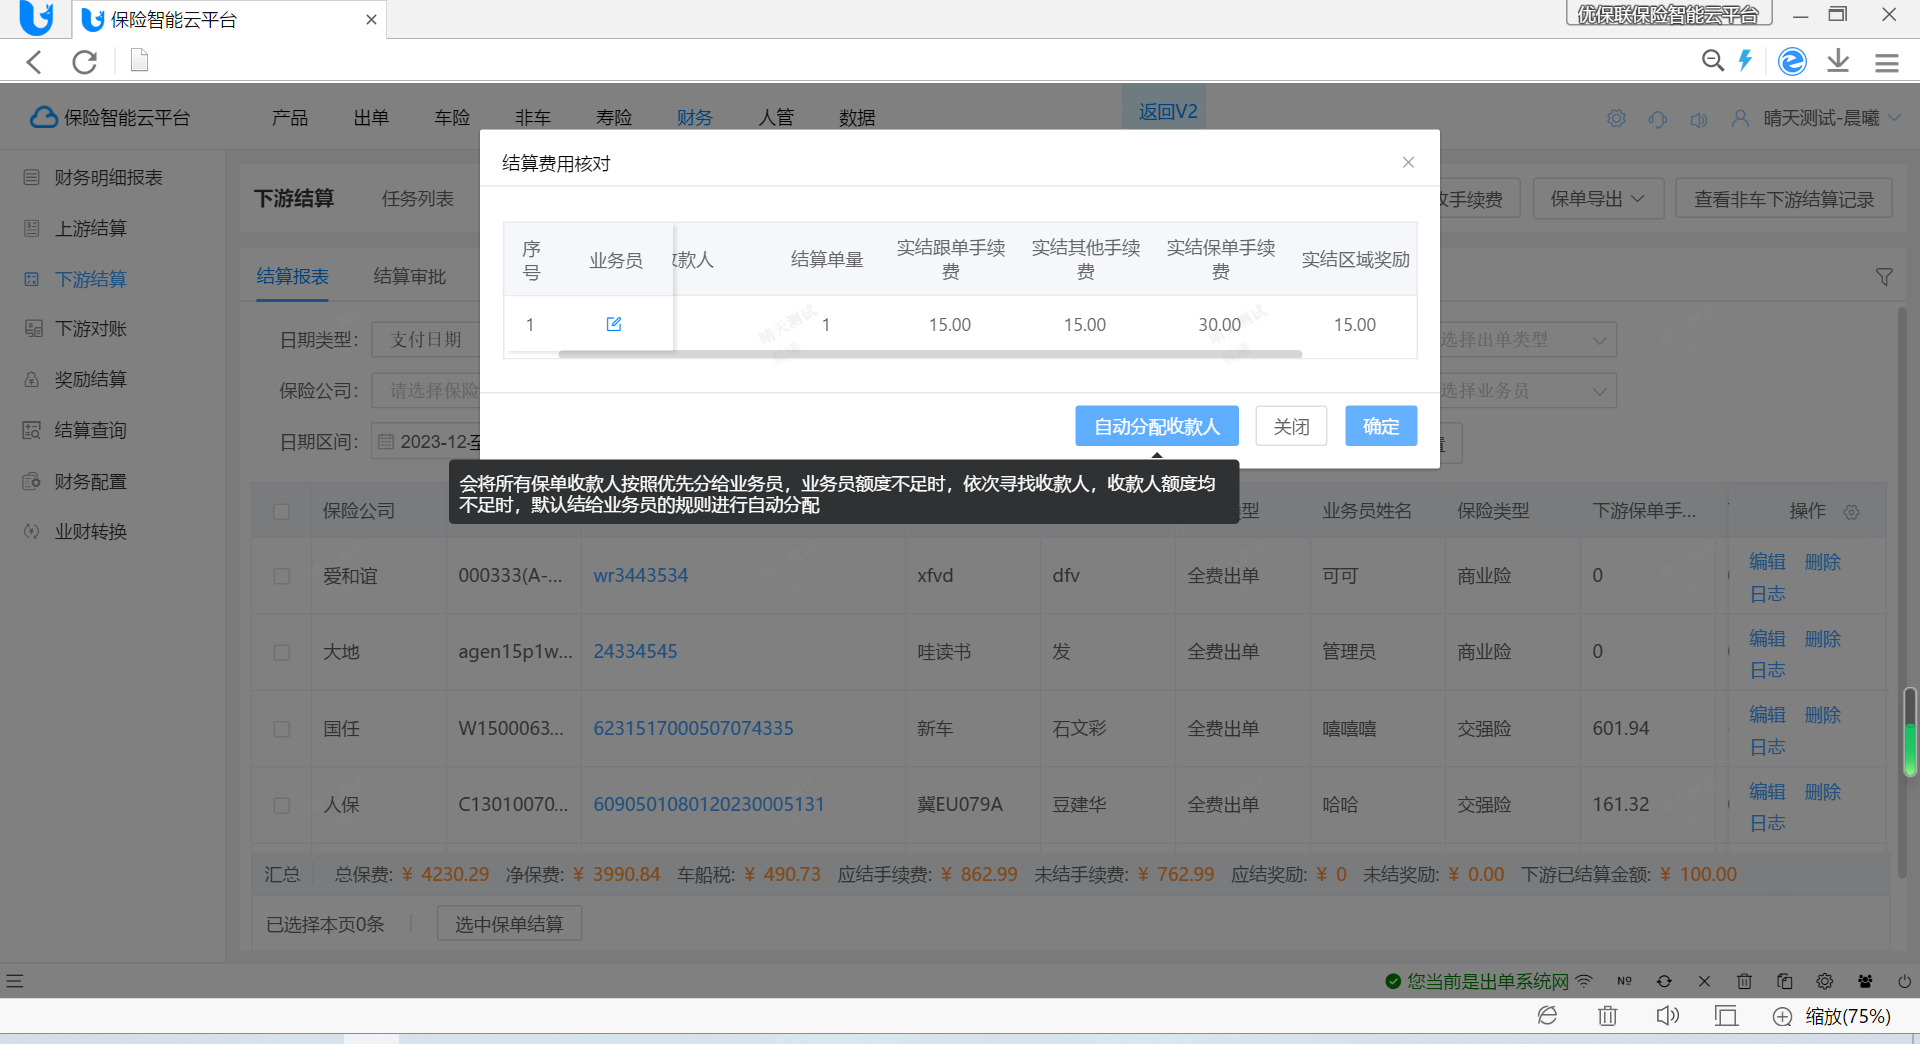
Task: Select 上游结算 in the sidebar
Action: click(x=90, y=229)
